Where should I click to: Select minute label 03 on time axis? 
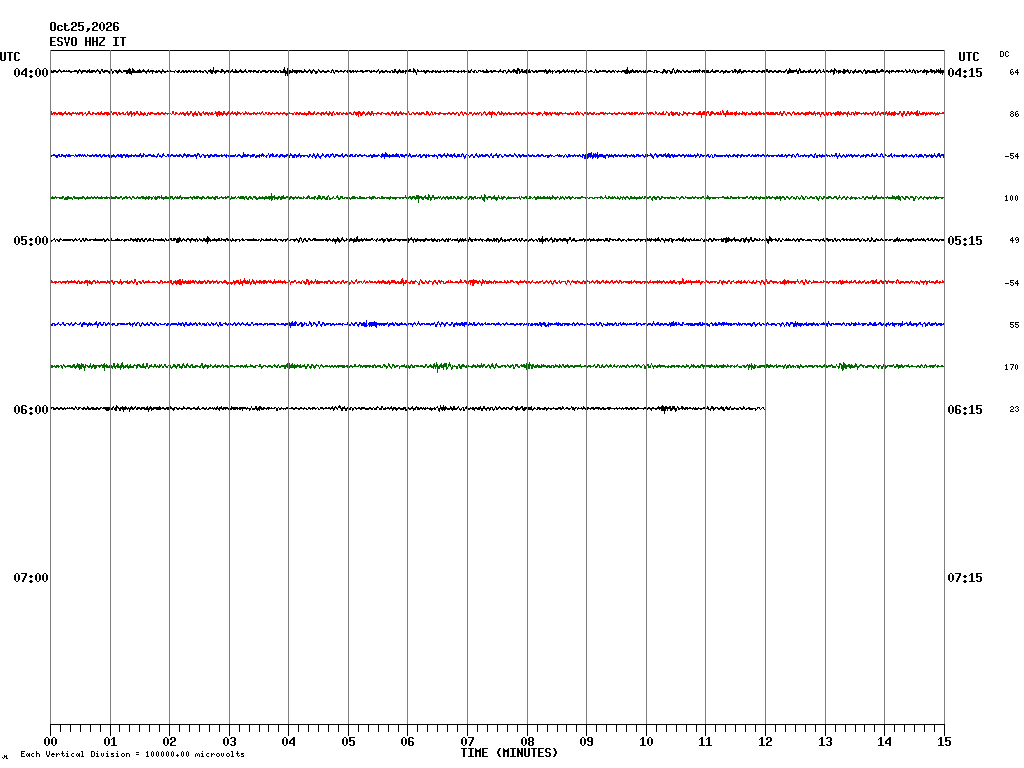click(229, 742)
